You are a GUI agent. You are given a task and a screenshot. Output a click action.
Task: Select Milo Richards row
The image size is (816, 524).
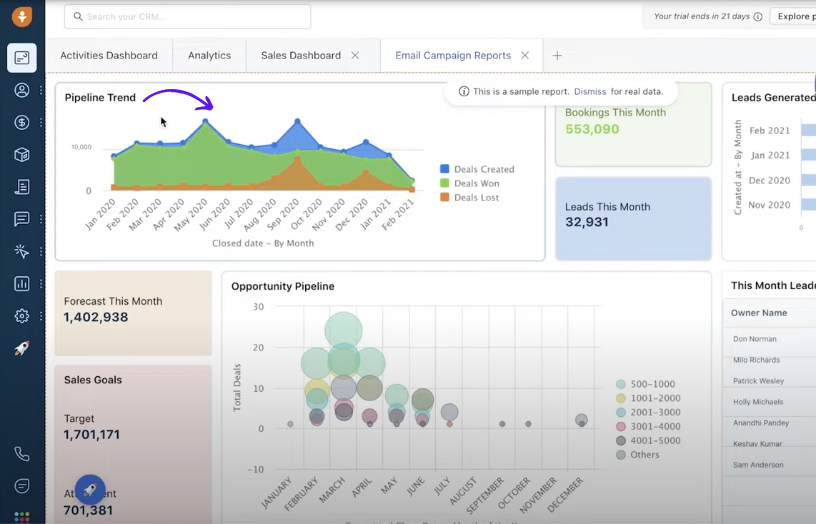769,360
